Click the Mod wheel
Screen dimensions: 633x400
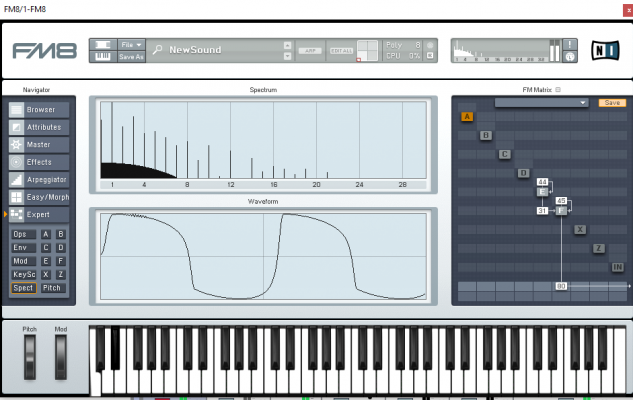61,357
